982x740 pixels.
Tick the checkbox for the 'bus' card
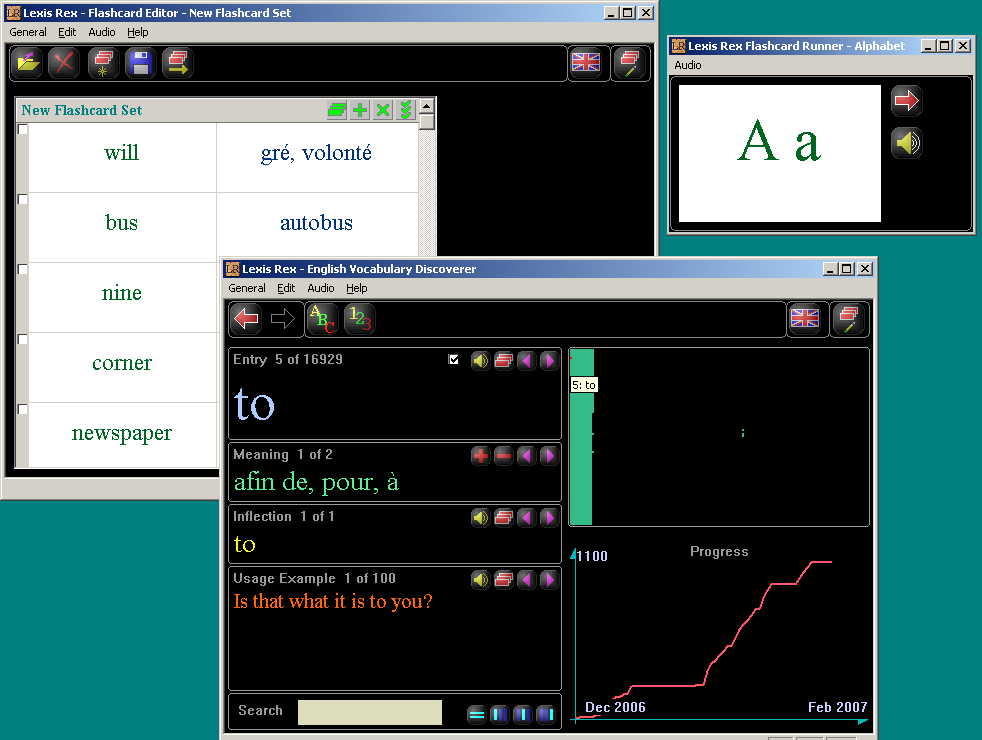pyautogui.click(x=23, y=200)
